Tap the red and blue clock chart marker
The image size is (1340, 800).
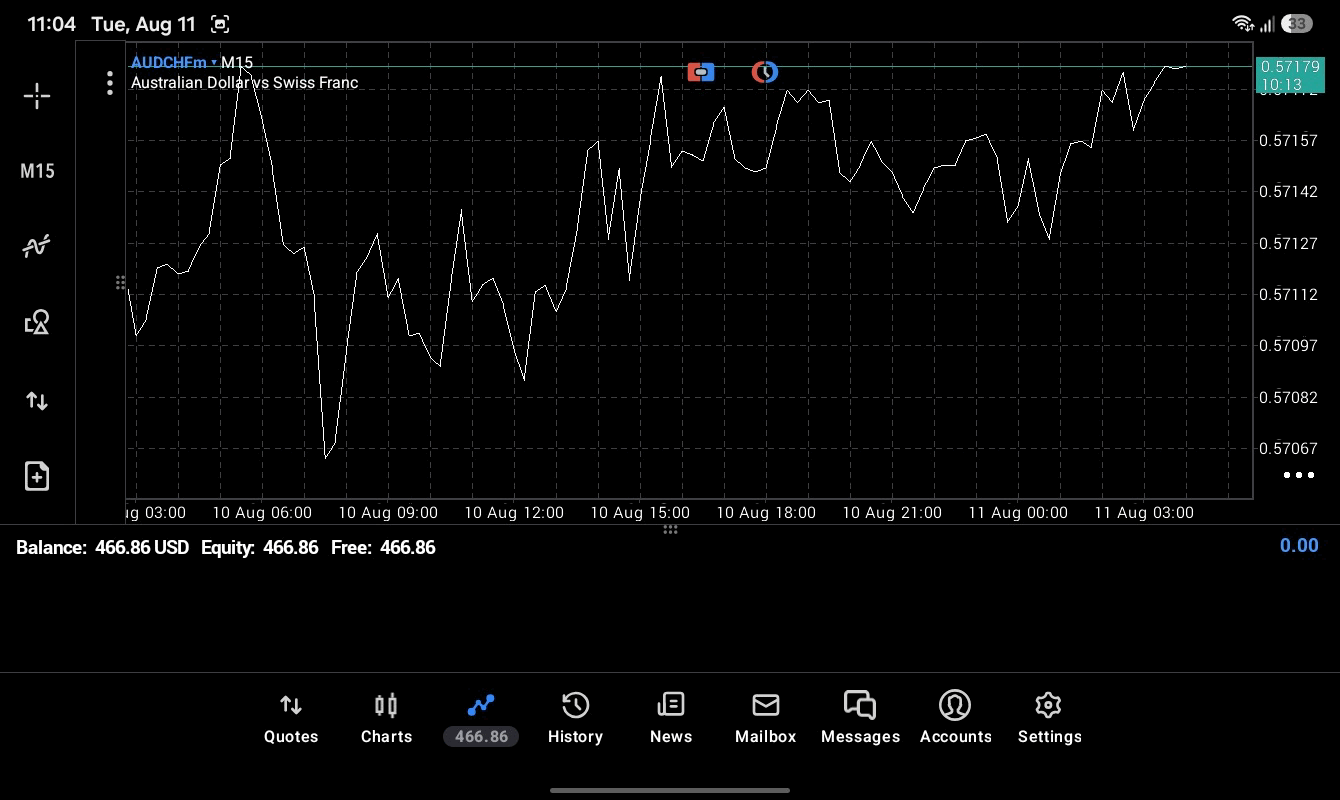click(x=765, y=72)
